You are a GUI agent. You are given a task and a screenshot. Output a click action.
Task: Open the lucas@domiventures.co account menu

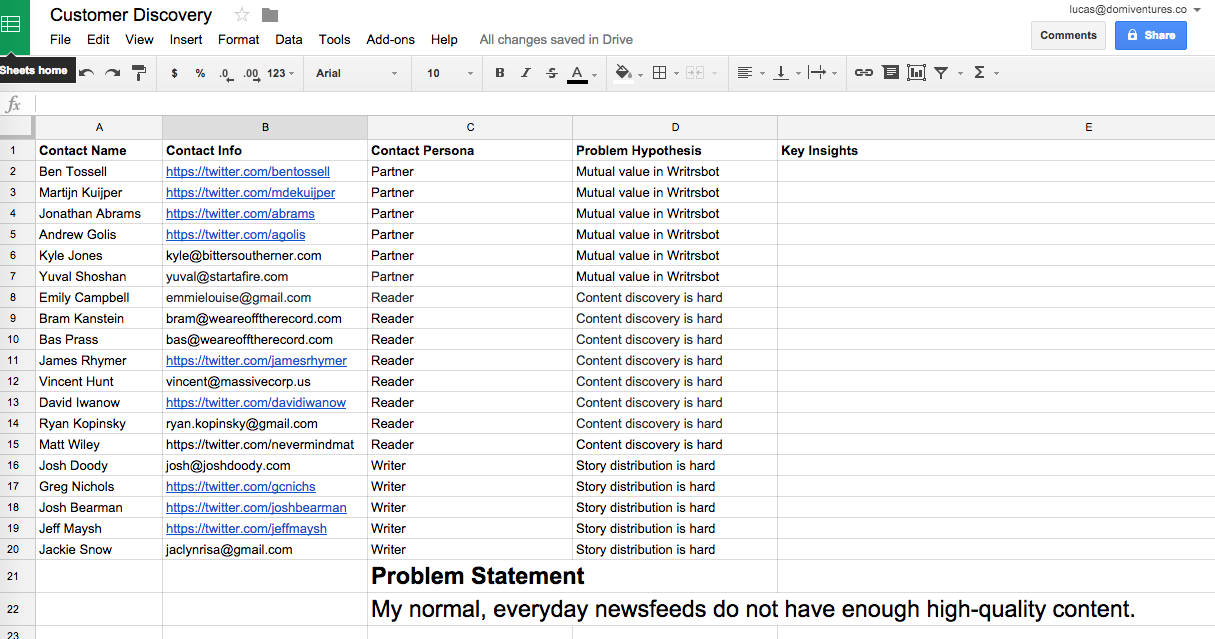(1134, 9)
